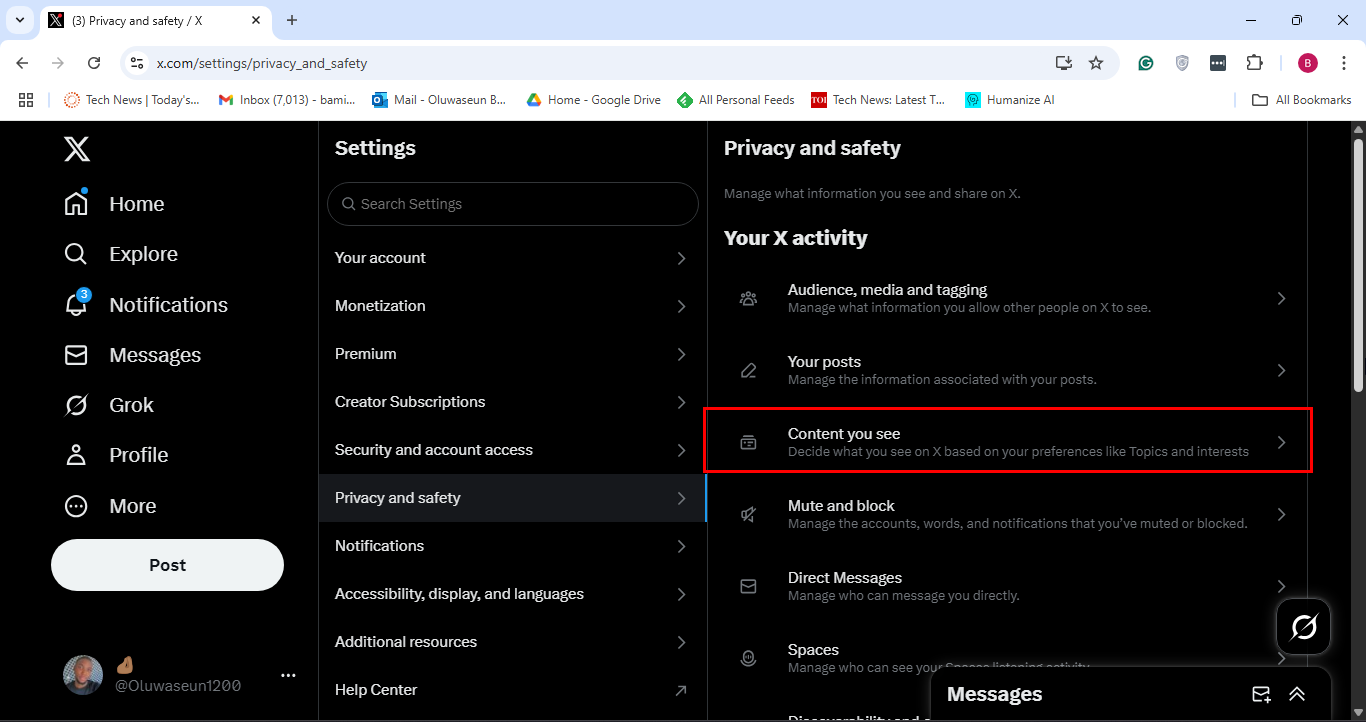Screen dimensions: 1366x722
Task: Expand the Messages drawer with double chevron
Action: [x=1297, y=694]
